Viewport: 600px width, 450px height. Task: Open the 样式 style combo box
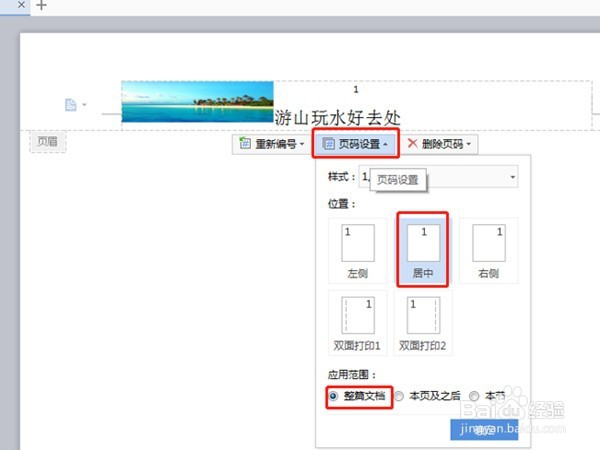439,176
